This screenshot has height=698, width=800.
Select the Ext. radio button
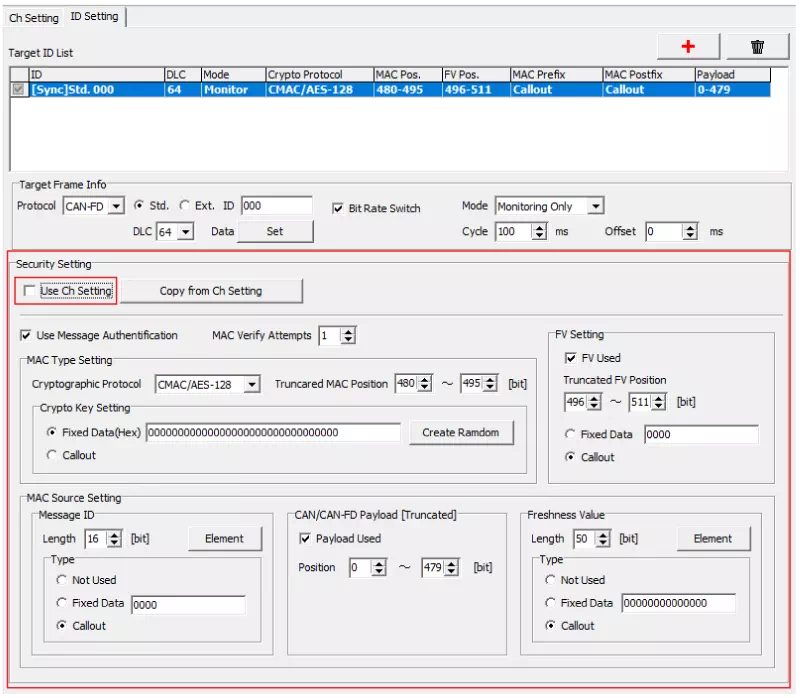(184, 206)
